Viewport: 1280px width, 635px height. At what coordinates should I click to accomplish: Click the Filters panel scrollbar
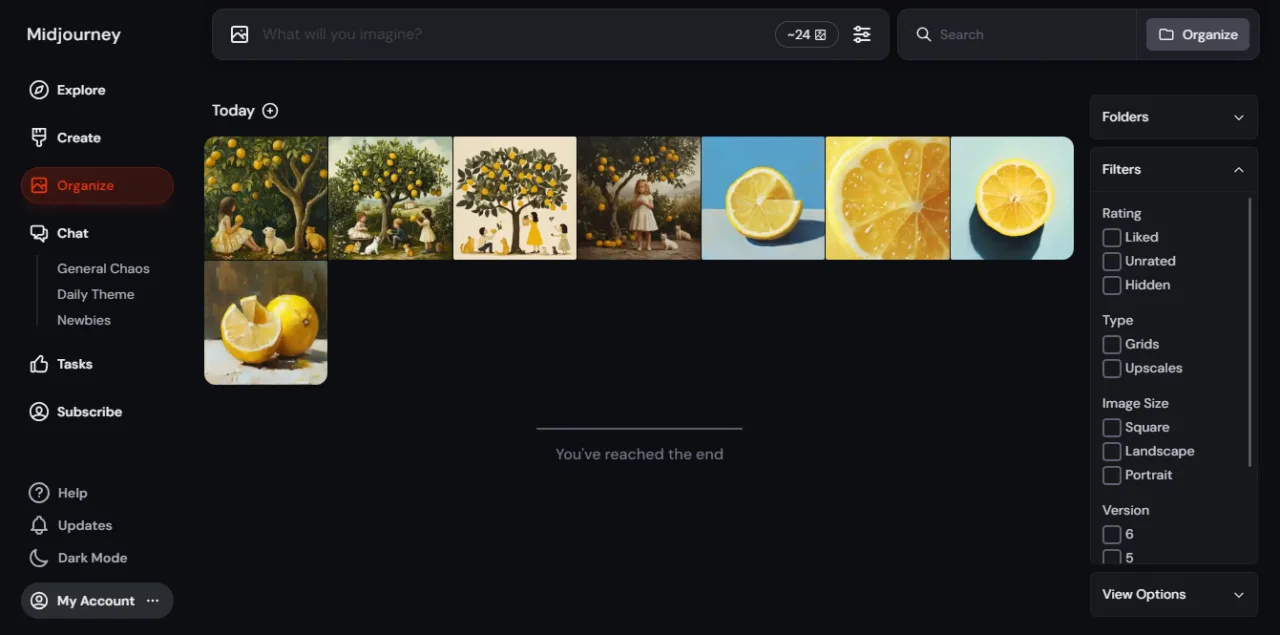click(x=1250, y=332)
